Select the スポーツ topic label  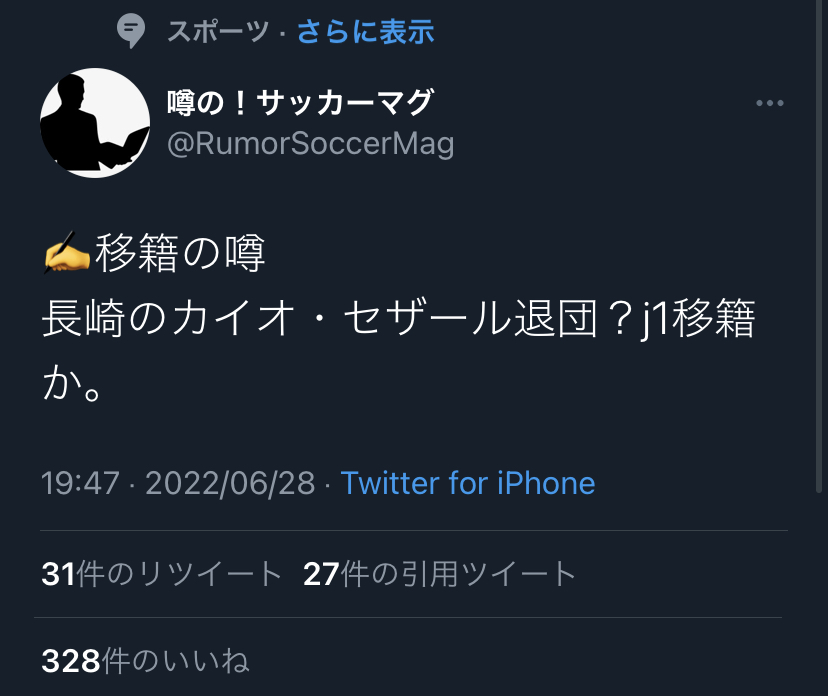click(x=218, y=31)
